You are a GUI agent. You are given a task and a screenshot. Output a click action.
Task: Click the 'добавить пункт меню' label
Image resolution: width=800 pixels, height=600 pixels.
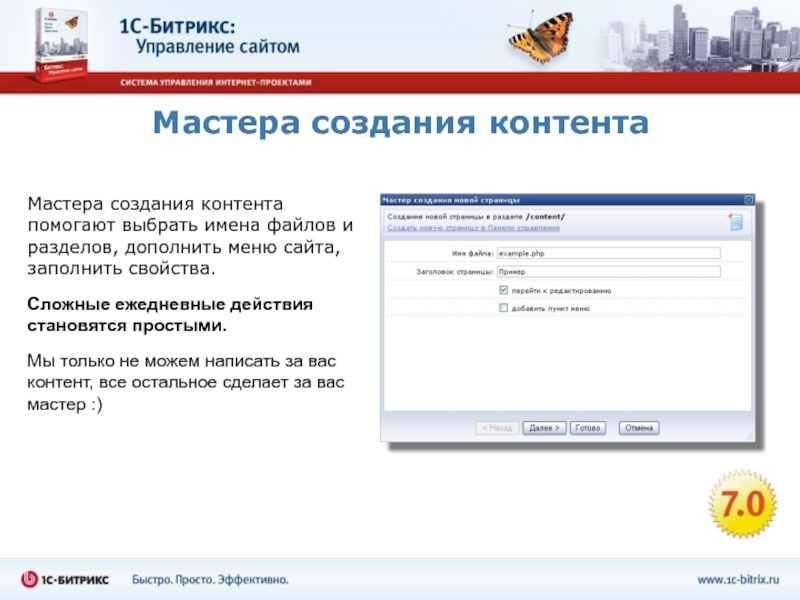point(551,308)
